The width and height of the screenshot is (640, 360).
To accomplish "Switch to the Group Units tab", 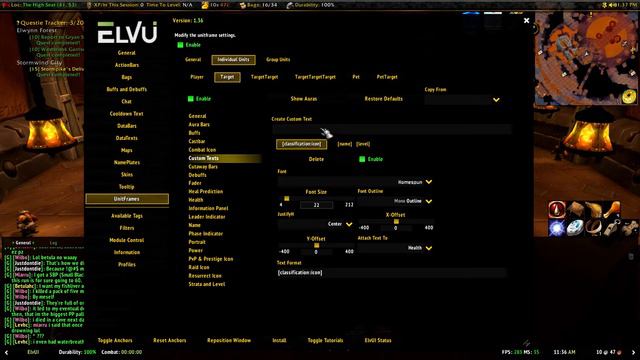I will pos(278,60).
